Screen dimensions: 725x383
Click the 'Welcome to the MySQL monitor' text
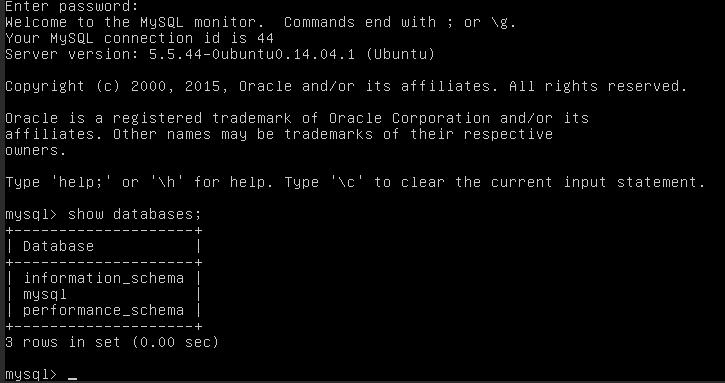coord(135,22)
